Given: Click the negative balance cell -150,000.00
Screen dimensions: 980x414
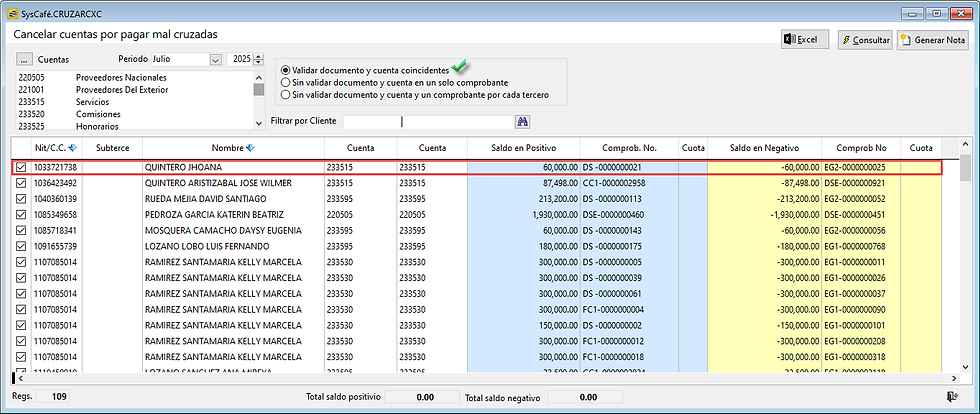Looking at the screenshot, I should pyautogui.click(x=764, y=325).
